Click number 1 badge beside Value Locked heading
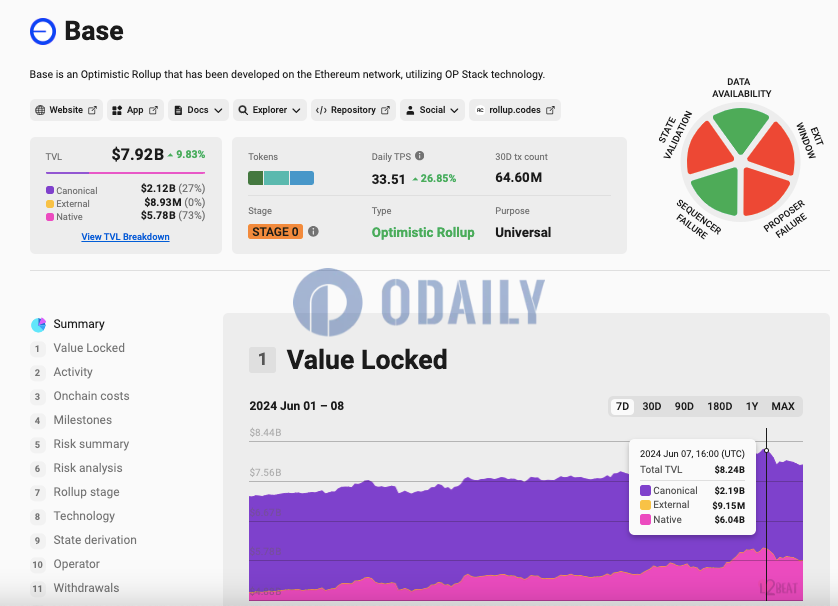This screenshot has width=838, height=606. tap(262, 360)
